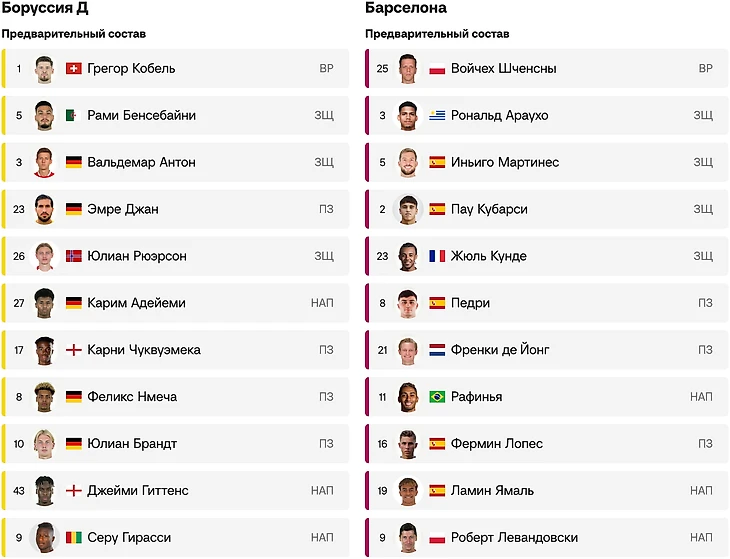Select the Педри player row
The image size is (730, 559).
(540, 303)
